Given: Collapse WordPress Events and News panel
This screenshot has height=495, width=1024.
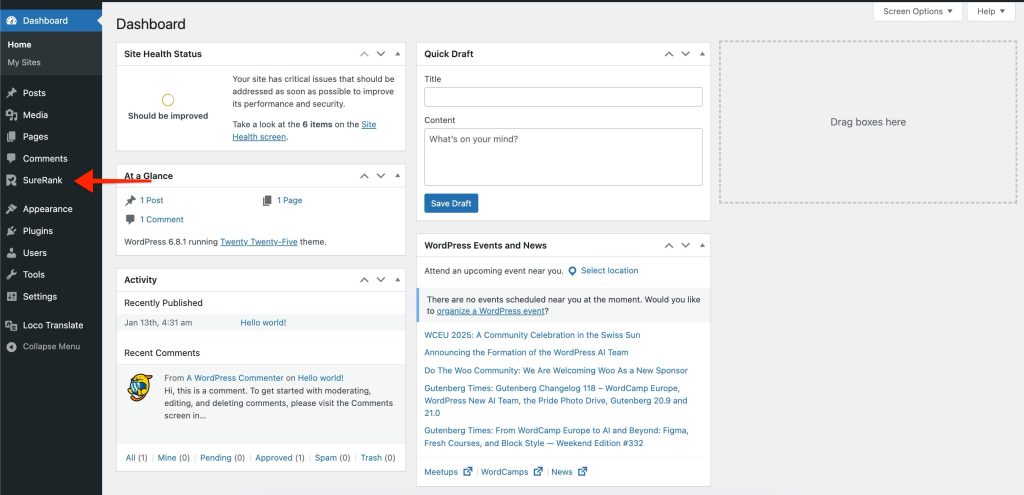Looking at the screenshot, I should click(702, 246).
